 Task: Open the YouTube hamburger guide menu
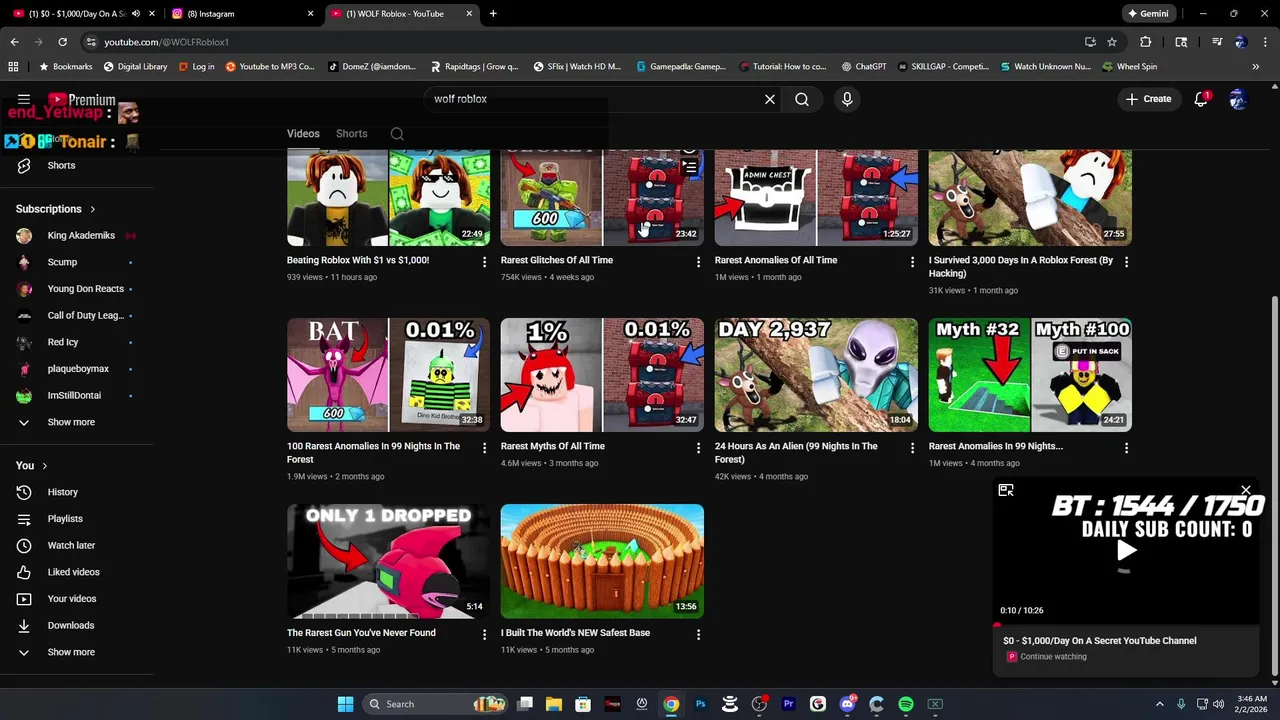click(x=24, y=100)
